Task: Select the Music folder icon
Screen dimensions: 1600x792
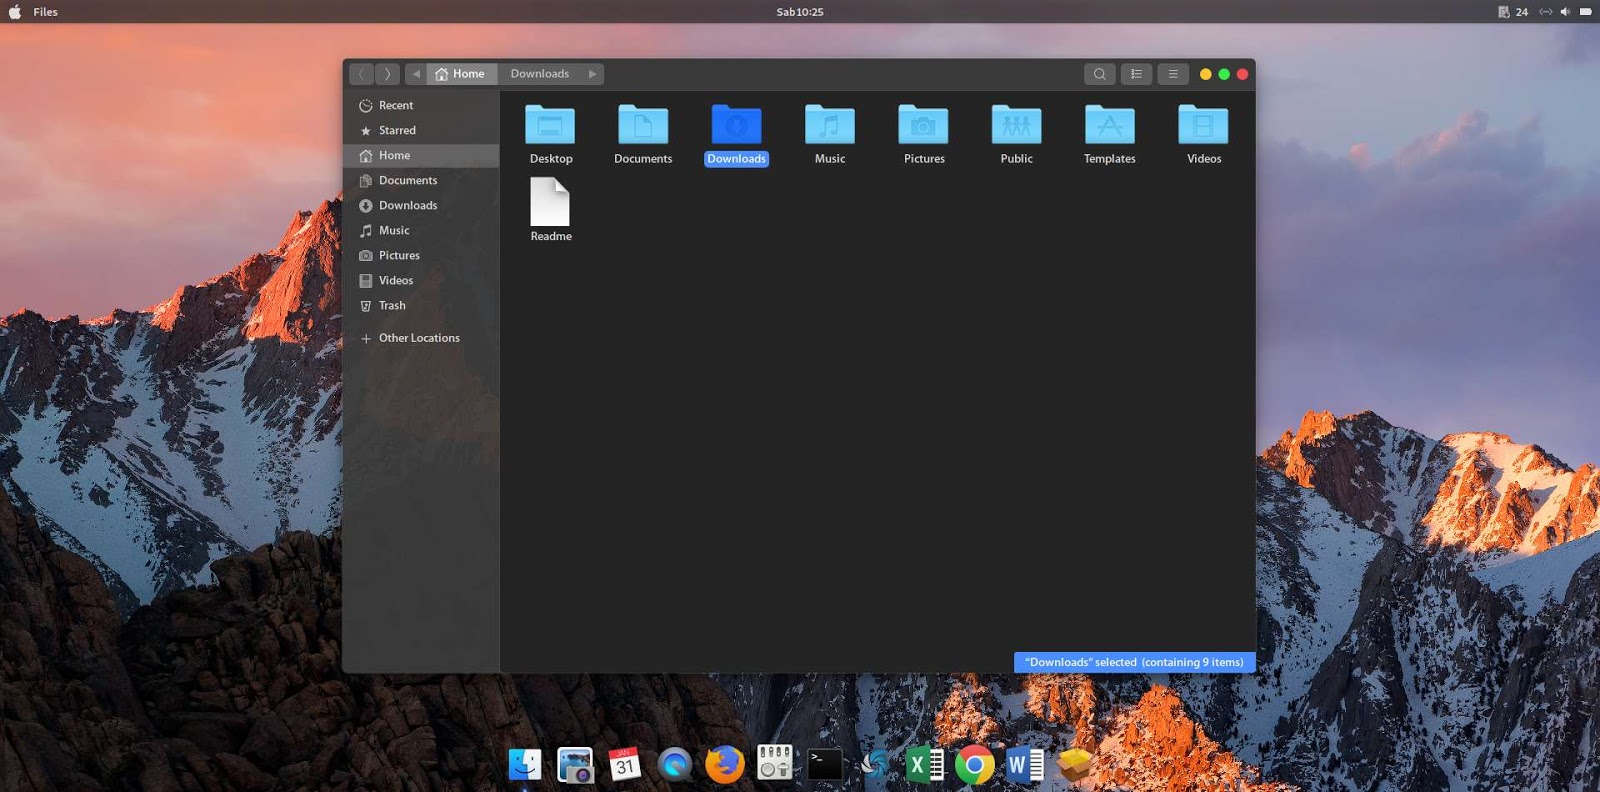Action: tap(830, 125)
